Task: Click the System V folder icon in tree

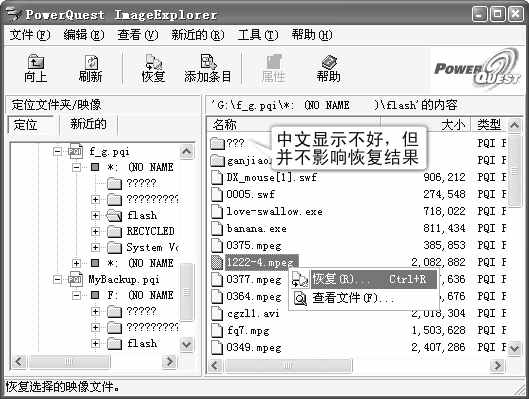Action: 114,247
